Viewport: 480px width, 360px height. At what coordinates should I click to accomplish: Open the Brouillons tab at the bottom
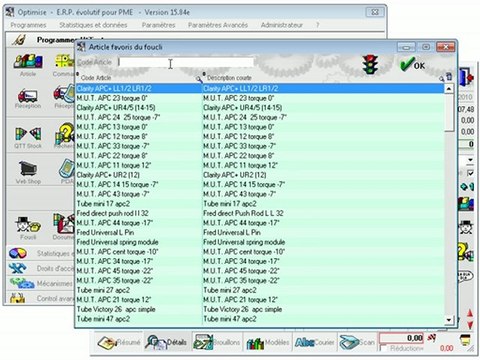[217, 342]
